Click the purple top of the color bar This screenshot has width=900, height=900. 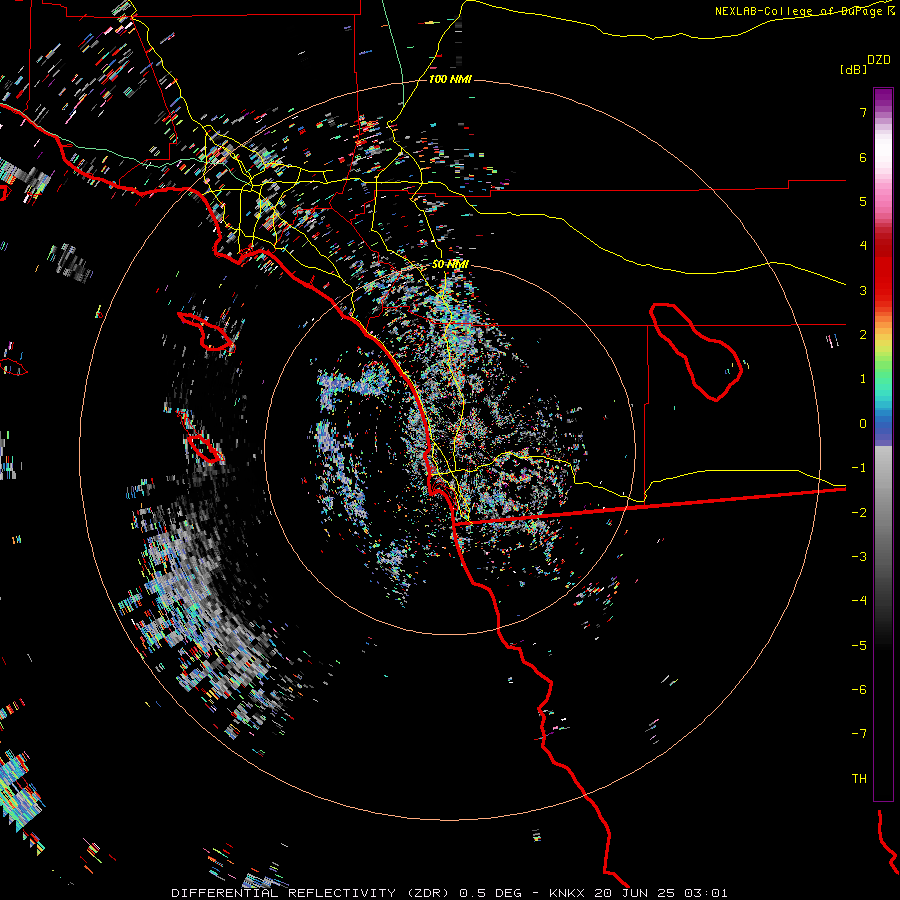click(x=883, y=98)
